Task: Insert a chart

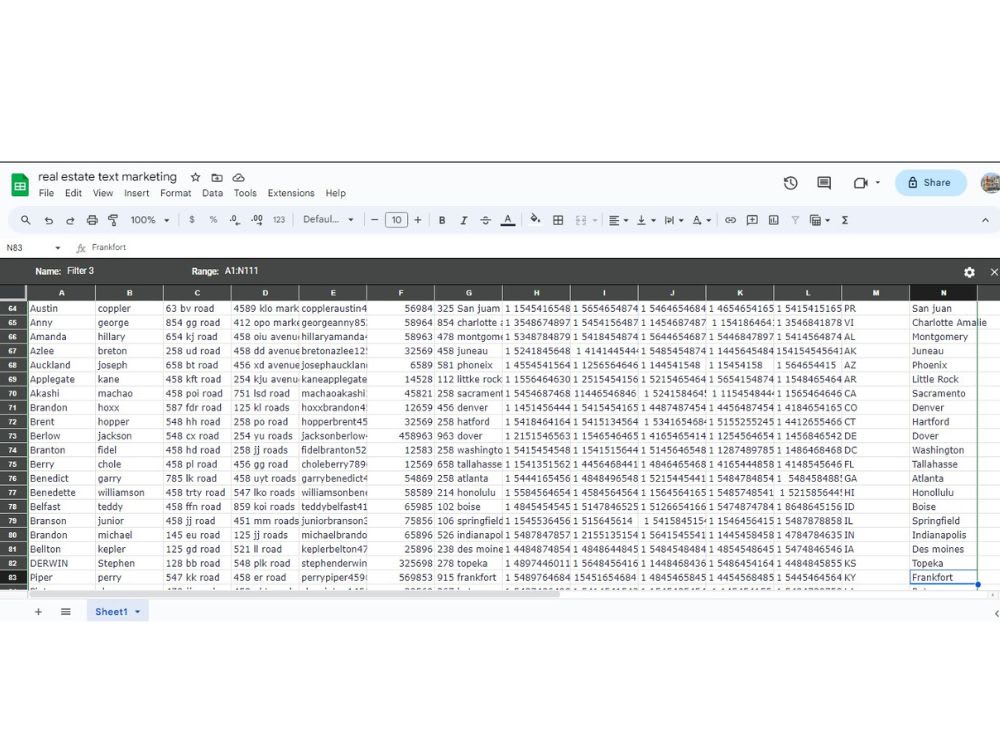Action: [x=774, y=220]
